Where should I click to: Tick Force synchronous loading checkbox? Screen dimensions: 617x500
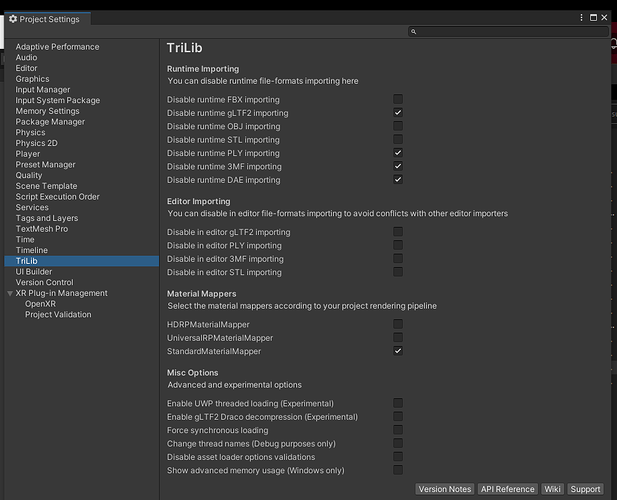398,430
